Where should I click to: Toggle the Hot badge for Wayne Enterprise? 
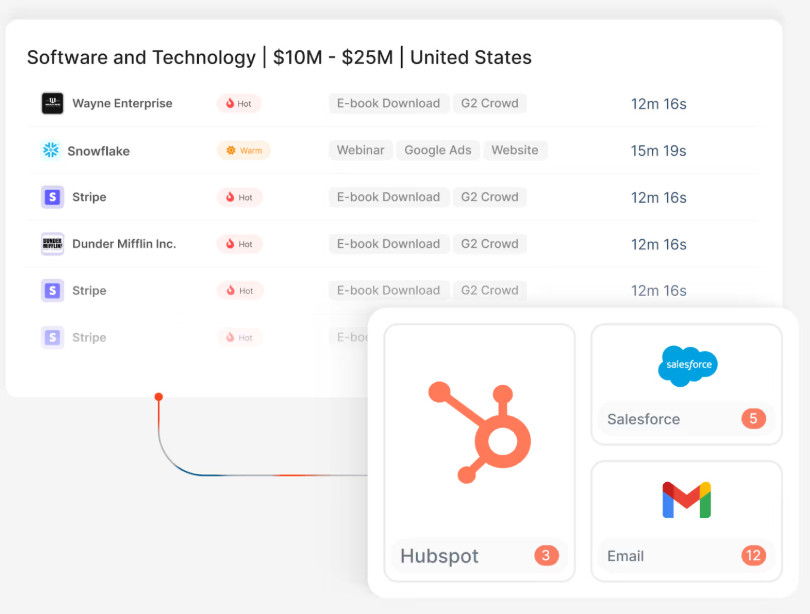(239, 103)
